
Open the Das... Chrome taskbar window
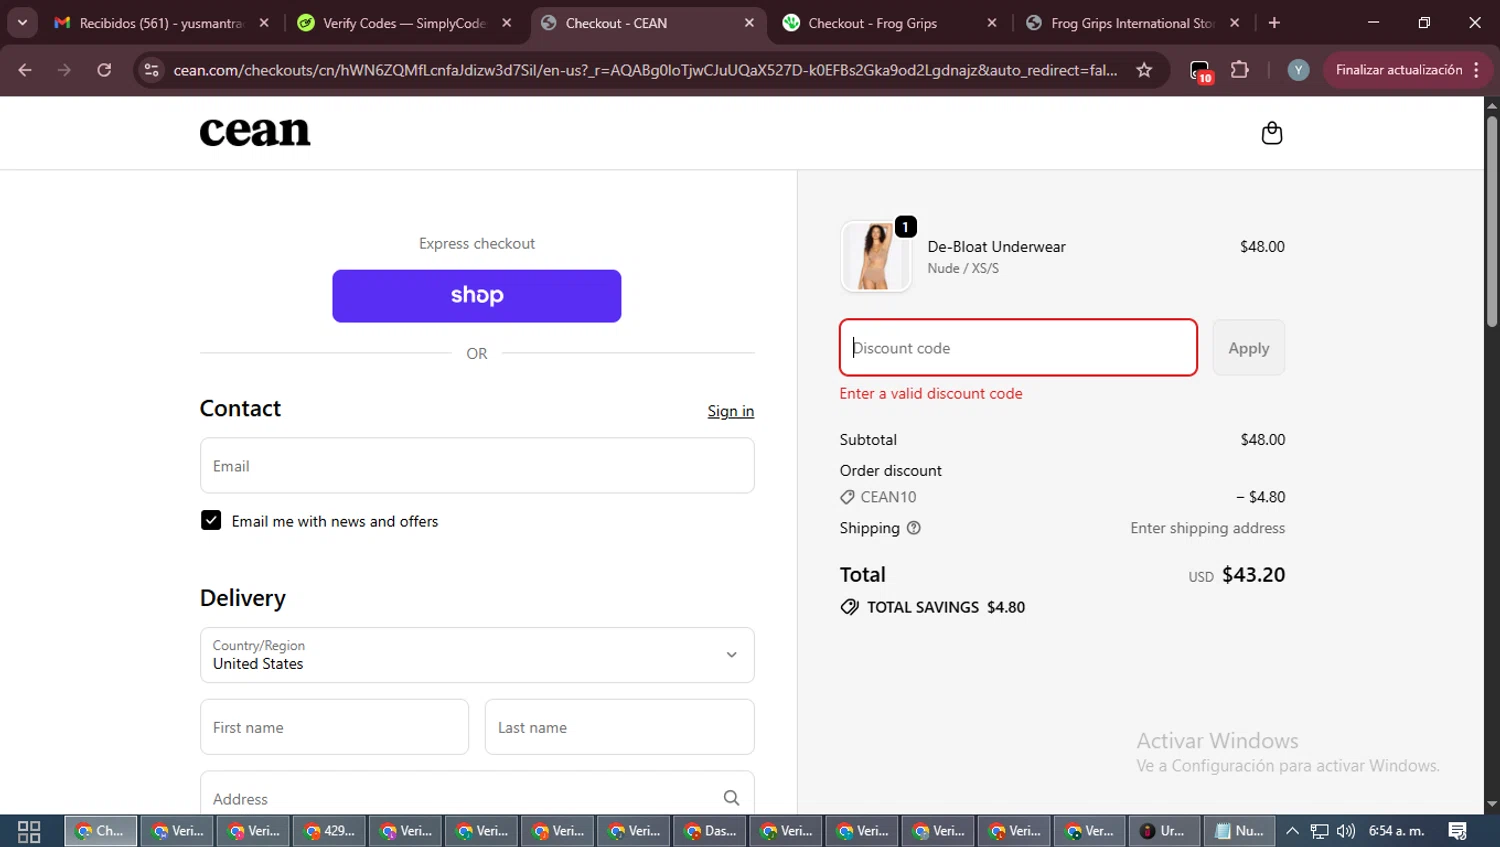click(x=710, y=831)
